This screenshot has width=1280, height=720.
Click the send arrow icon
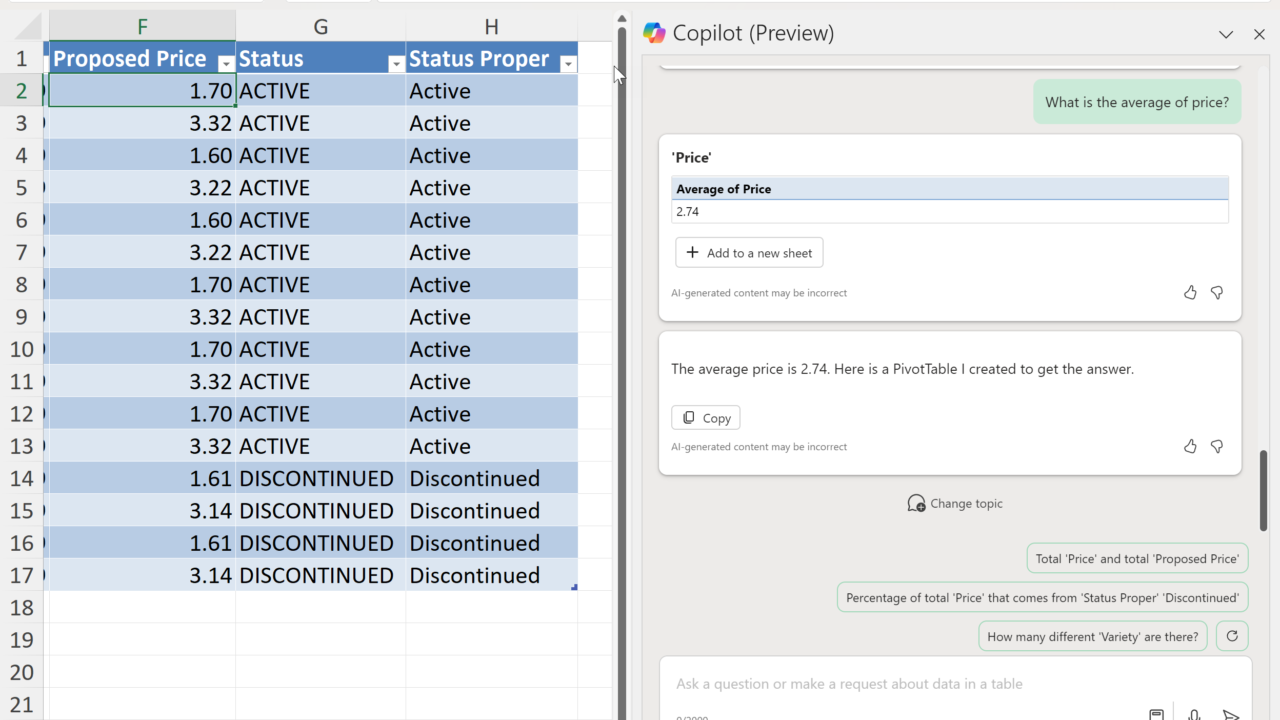point(1231,714)
